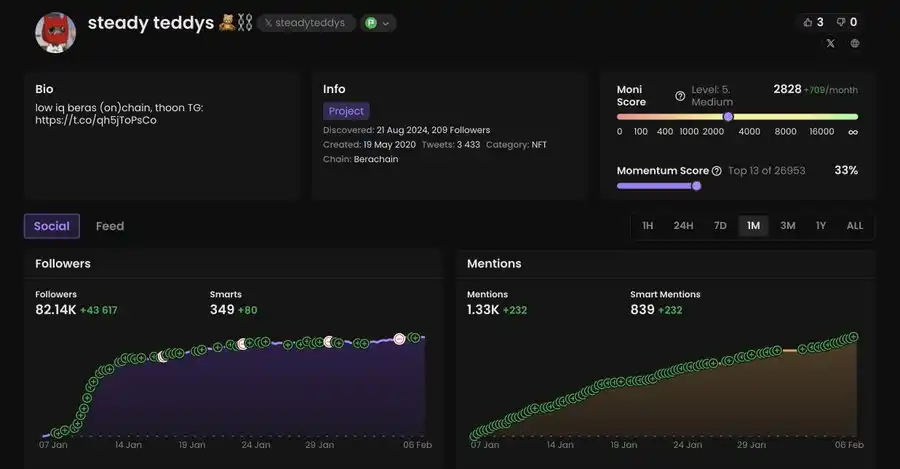Click the Moni Score help icon
The height and width of the screenshot is (469, 900).
680,96
